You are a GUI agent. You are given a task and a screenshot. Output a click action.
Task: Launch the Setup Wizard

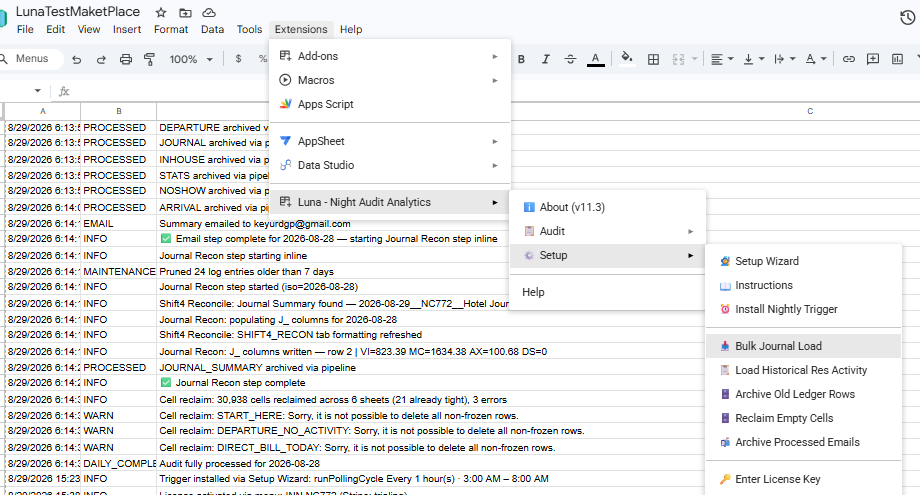coord(803,261)
